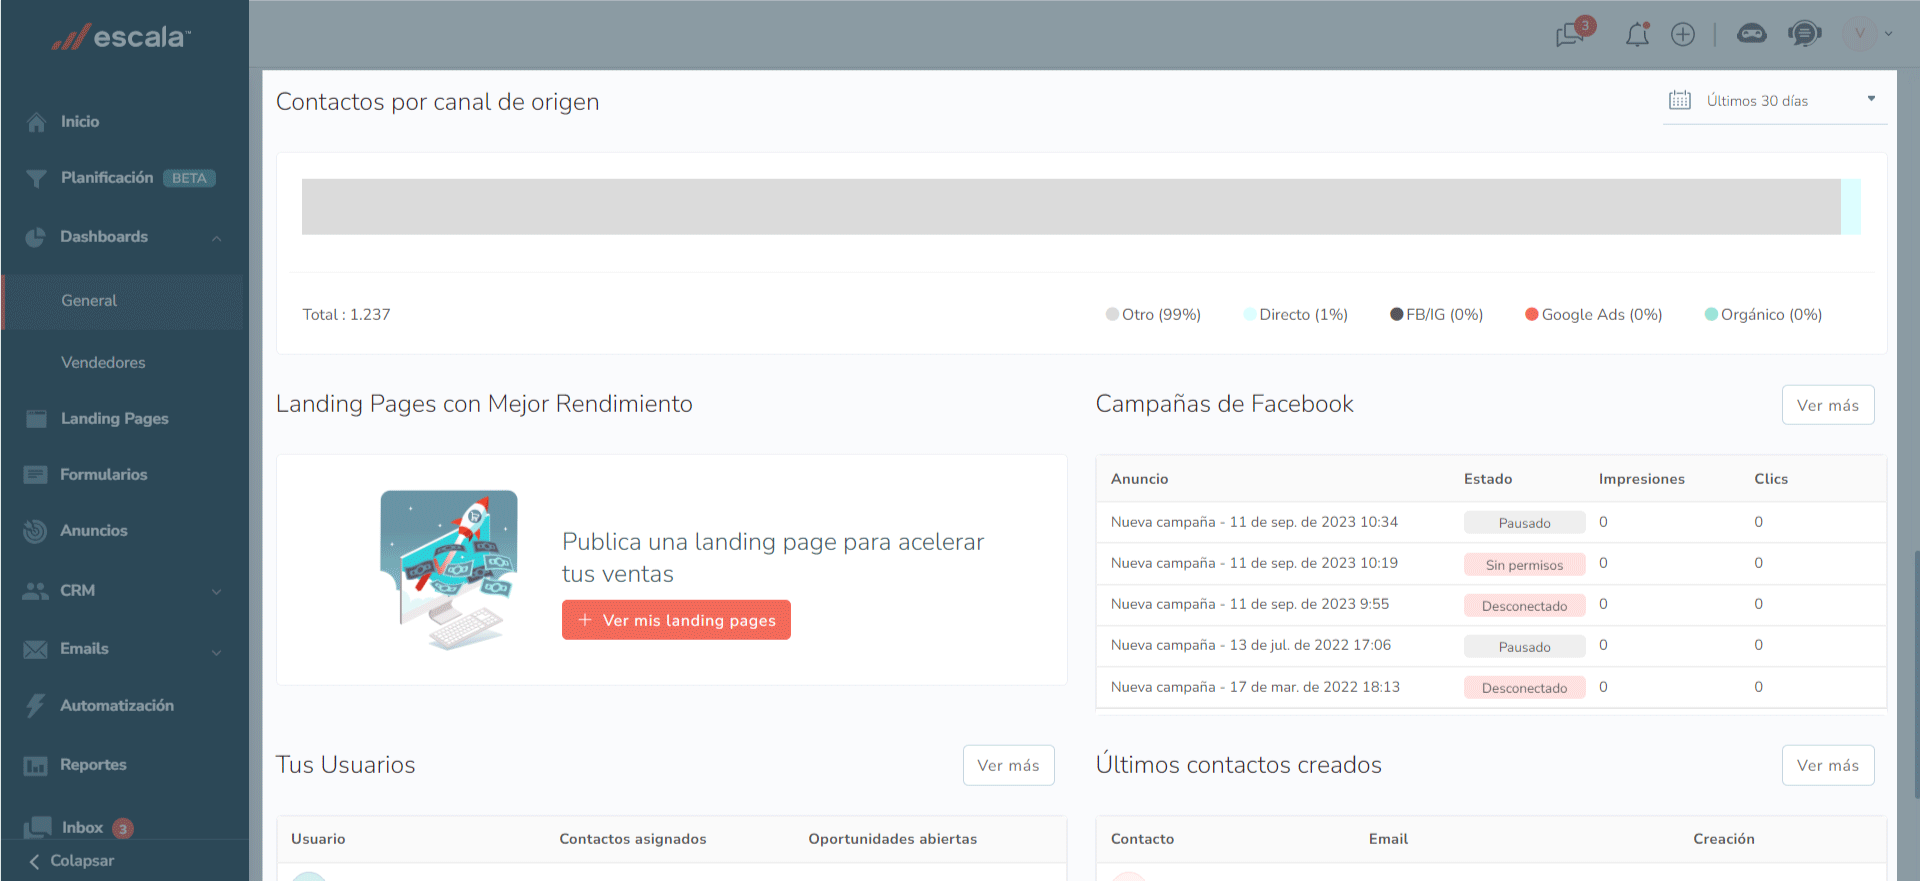Expand the CRM submenu chevron
Screen dimensions: 1920x881
pyautogui.click(x=217, y=592)
